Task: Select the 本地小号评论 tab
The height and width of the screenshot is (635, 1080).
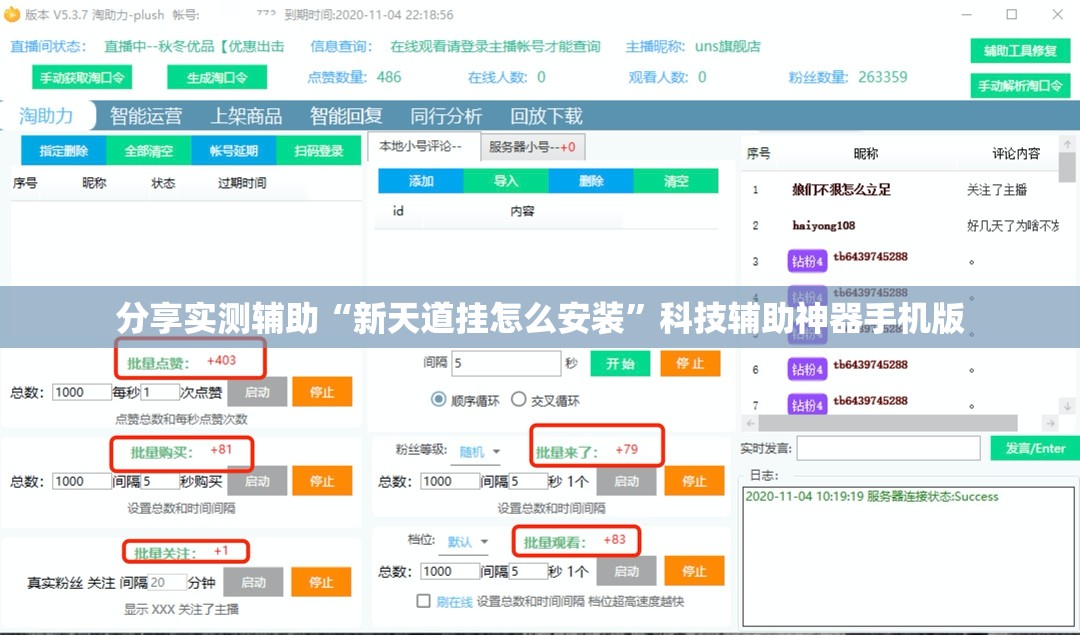Action: click(x=423, y=146)
